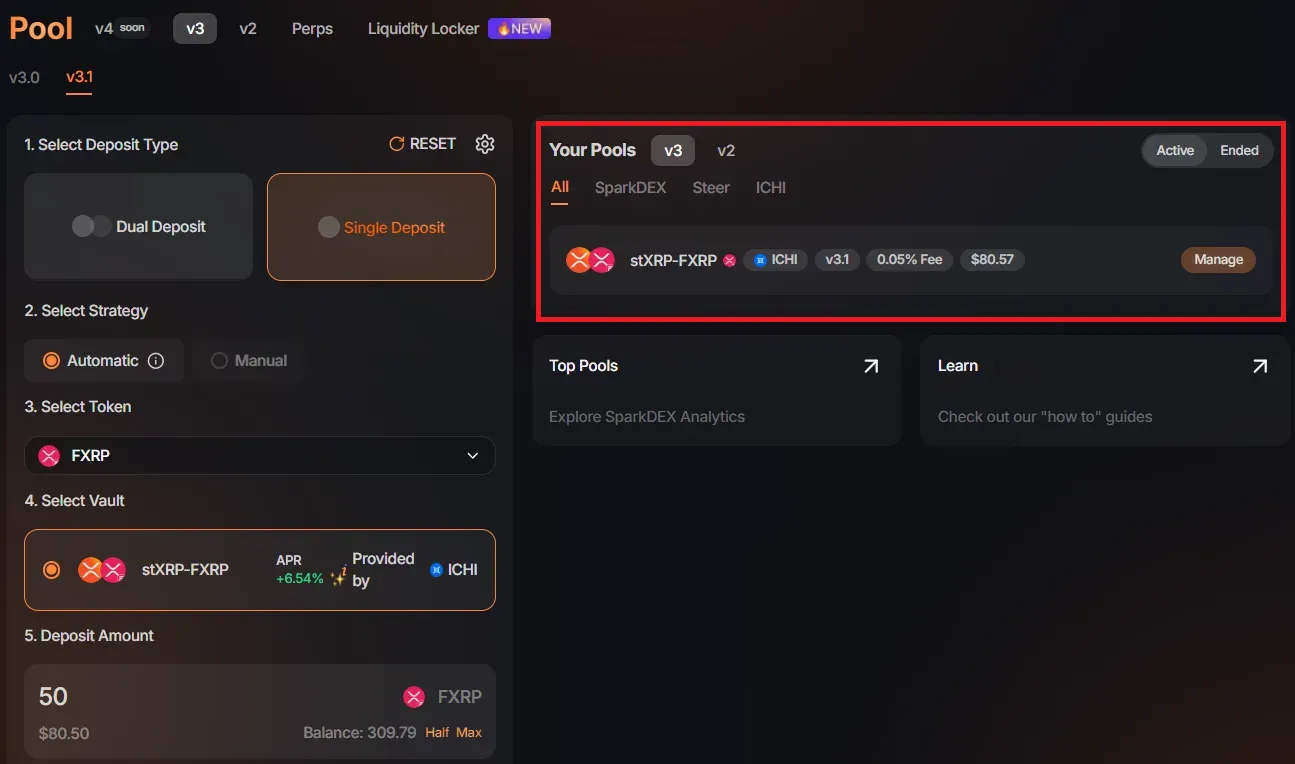Click the stXRP-FXRP name in Your Pools

point(673,260)
